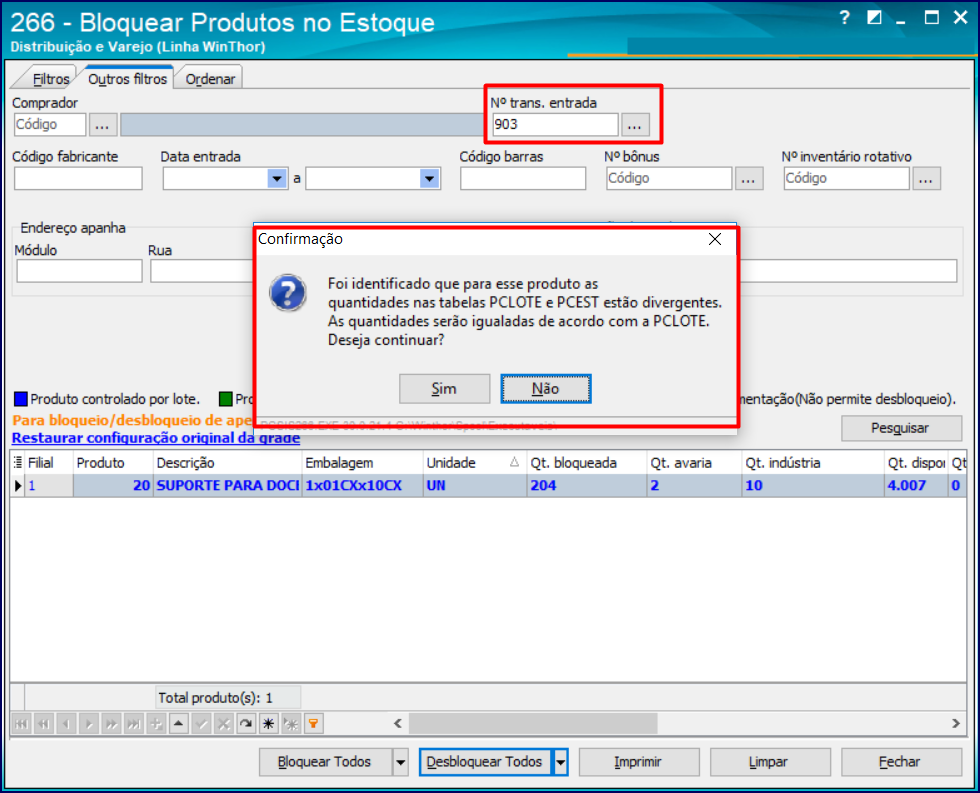Viewport: 980px width, 793px height.
Task: Click the Módulo input field
Action: click(79, 271)
